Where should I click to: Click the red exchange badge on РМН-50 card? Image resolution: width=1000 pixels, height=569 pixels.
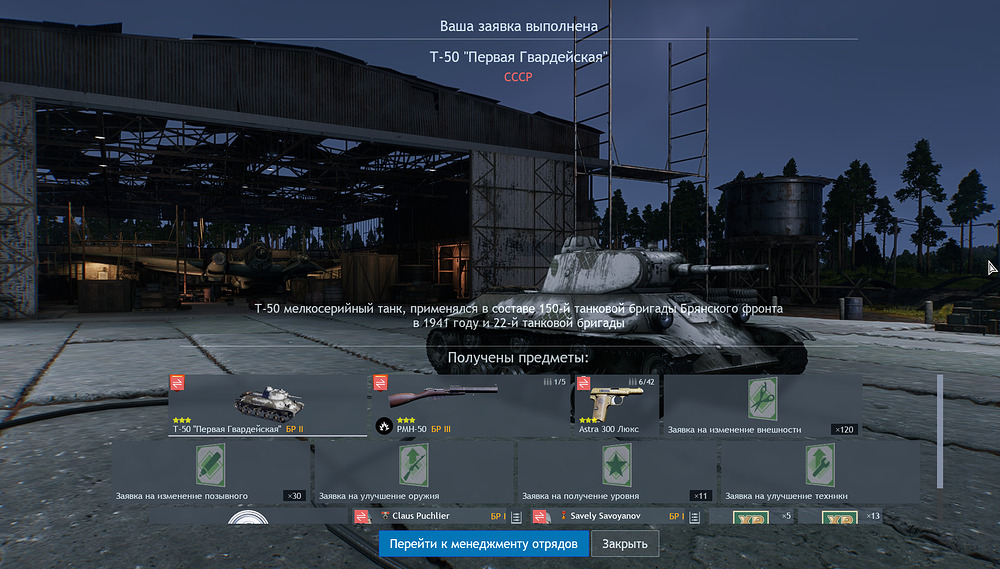[380, 383]
